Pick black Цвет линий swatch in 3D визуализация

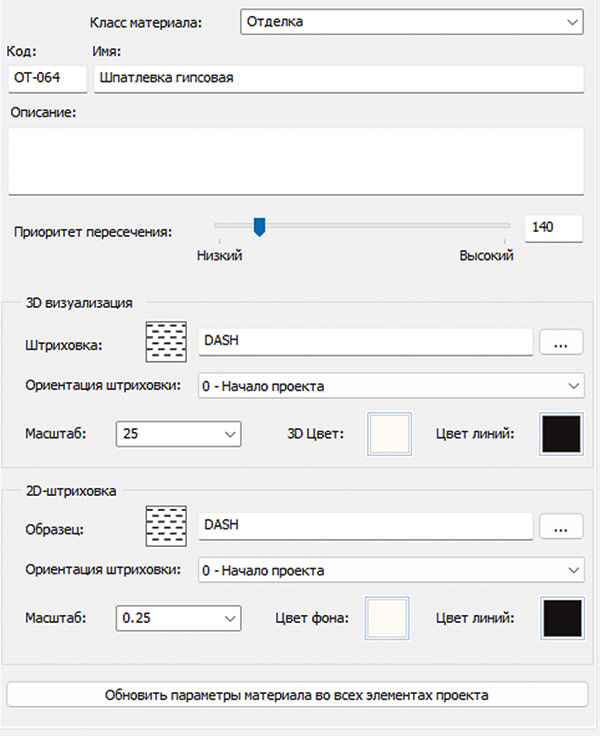click(x=562, y=434)
